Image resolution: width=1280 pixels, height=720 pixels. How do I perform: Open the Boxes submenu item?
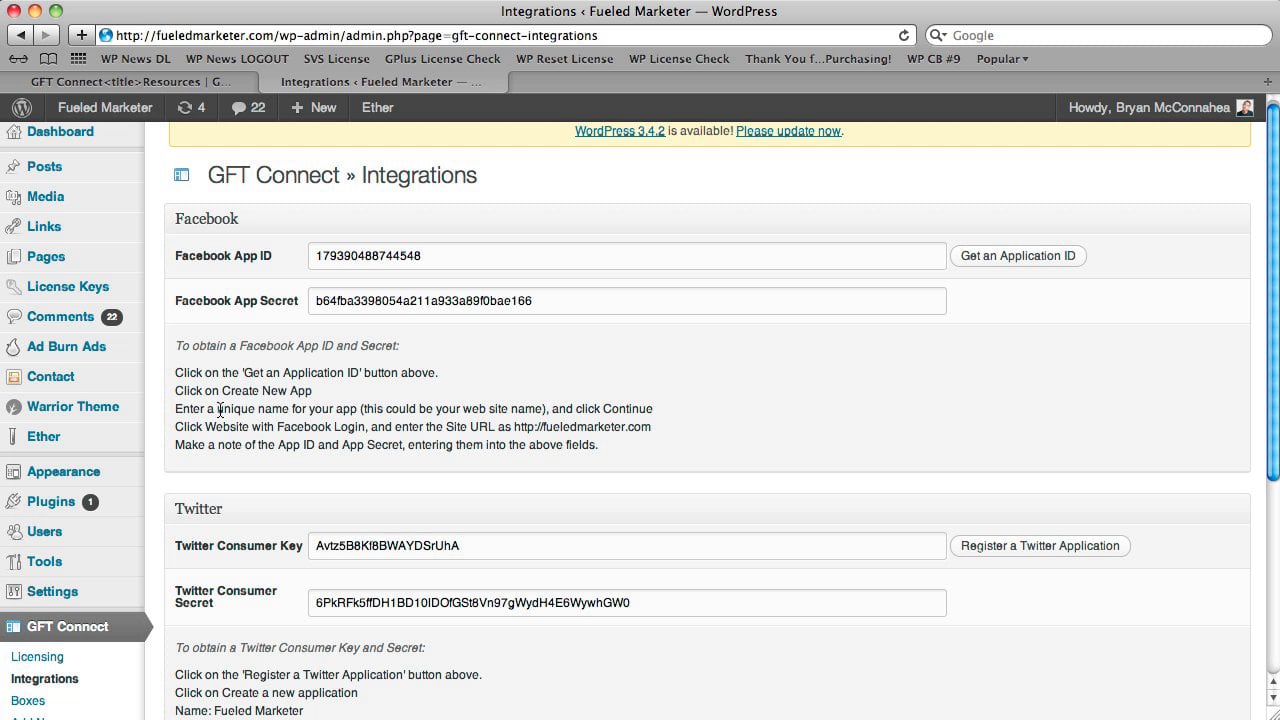(28, 701)
